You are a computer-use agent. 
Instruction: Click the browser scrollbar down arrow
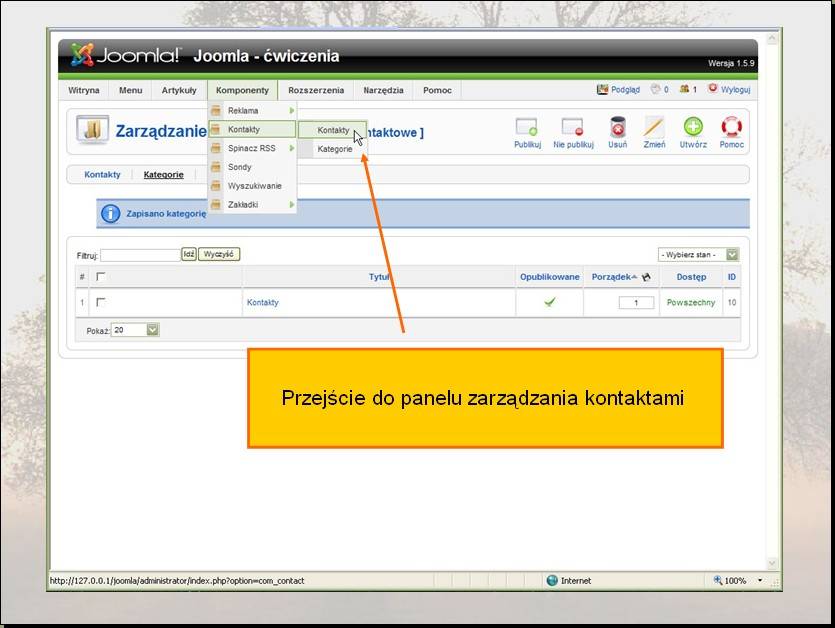point(772,564)
